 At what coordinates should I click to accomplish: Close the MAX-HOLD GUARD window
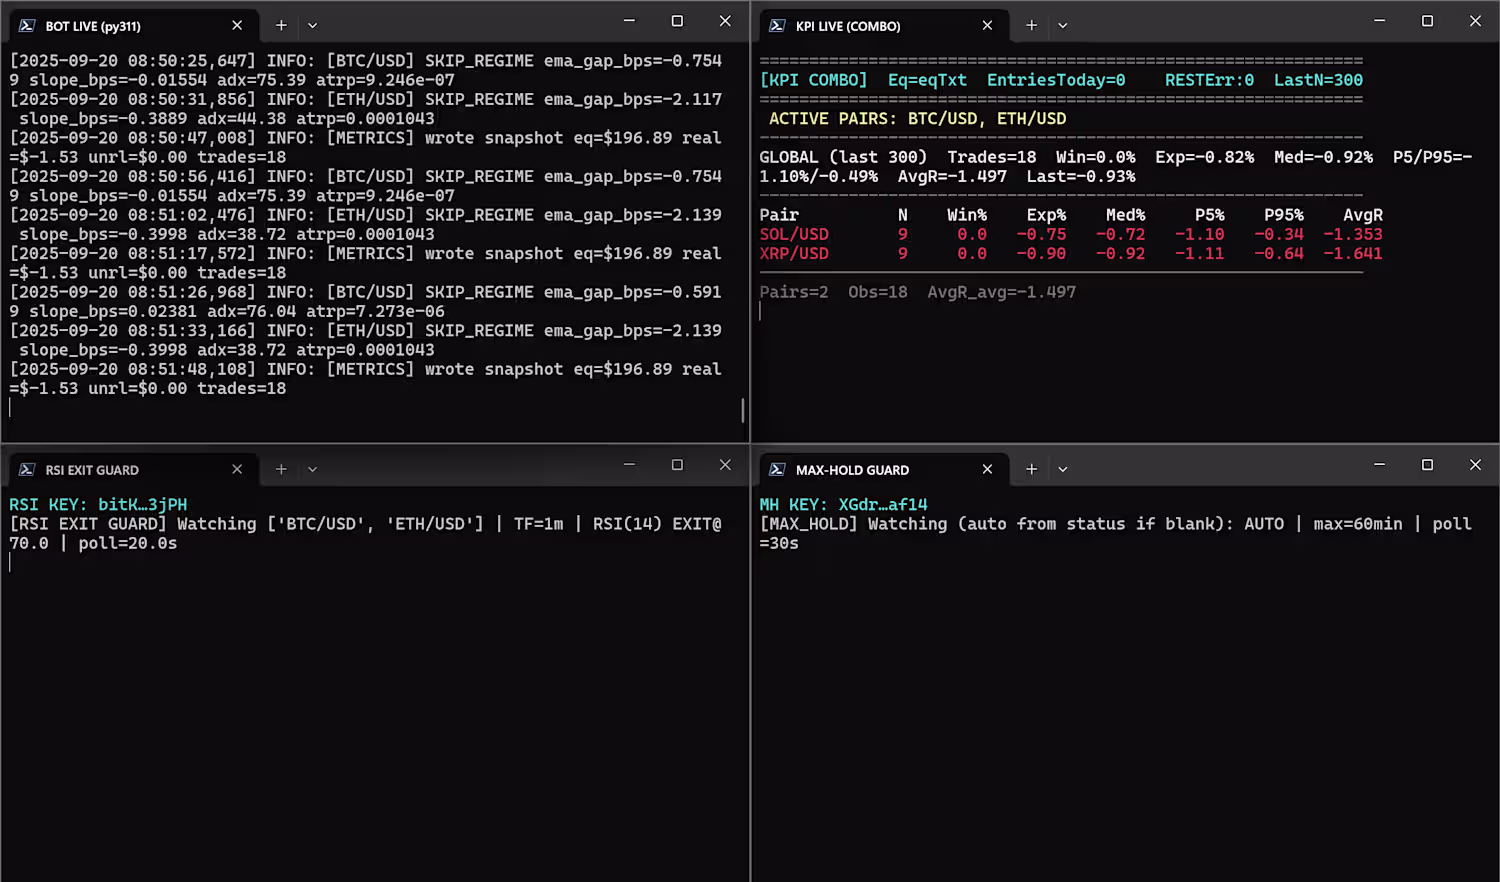coord(1475,465)
